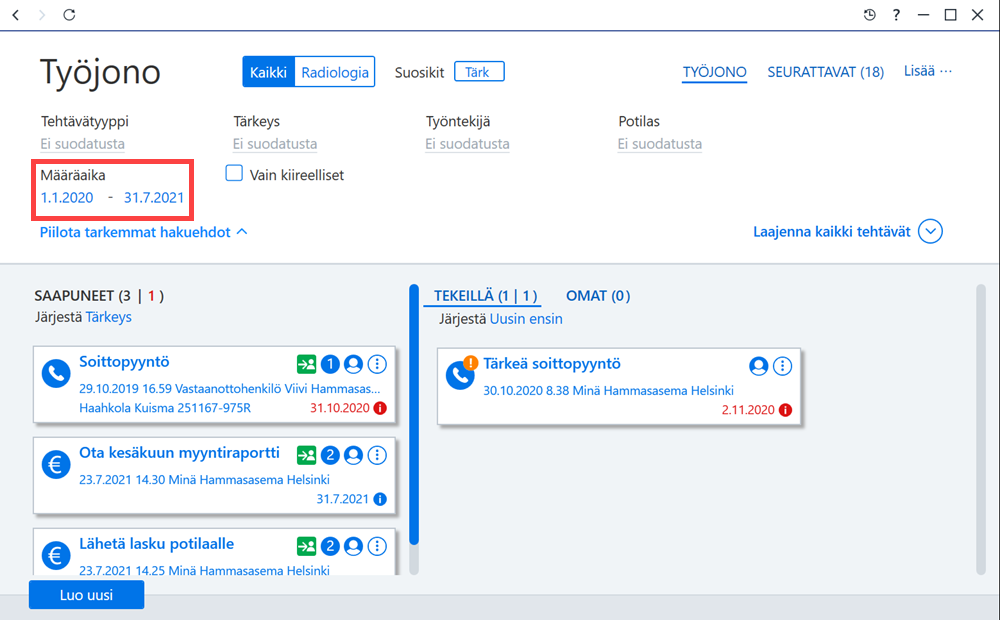The width and height of the screenshot is (1000, 620).
Task: Click the euro icon on Ota kesäkuun myyntiraportti
Action: [x=56, y=464]
